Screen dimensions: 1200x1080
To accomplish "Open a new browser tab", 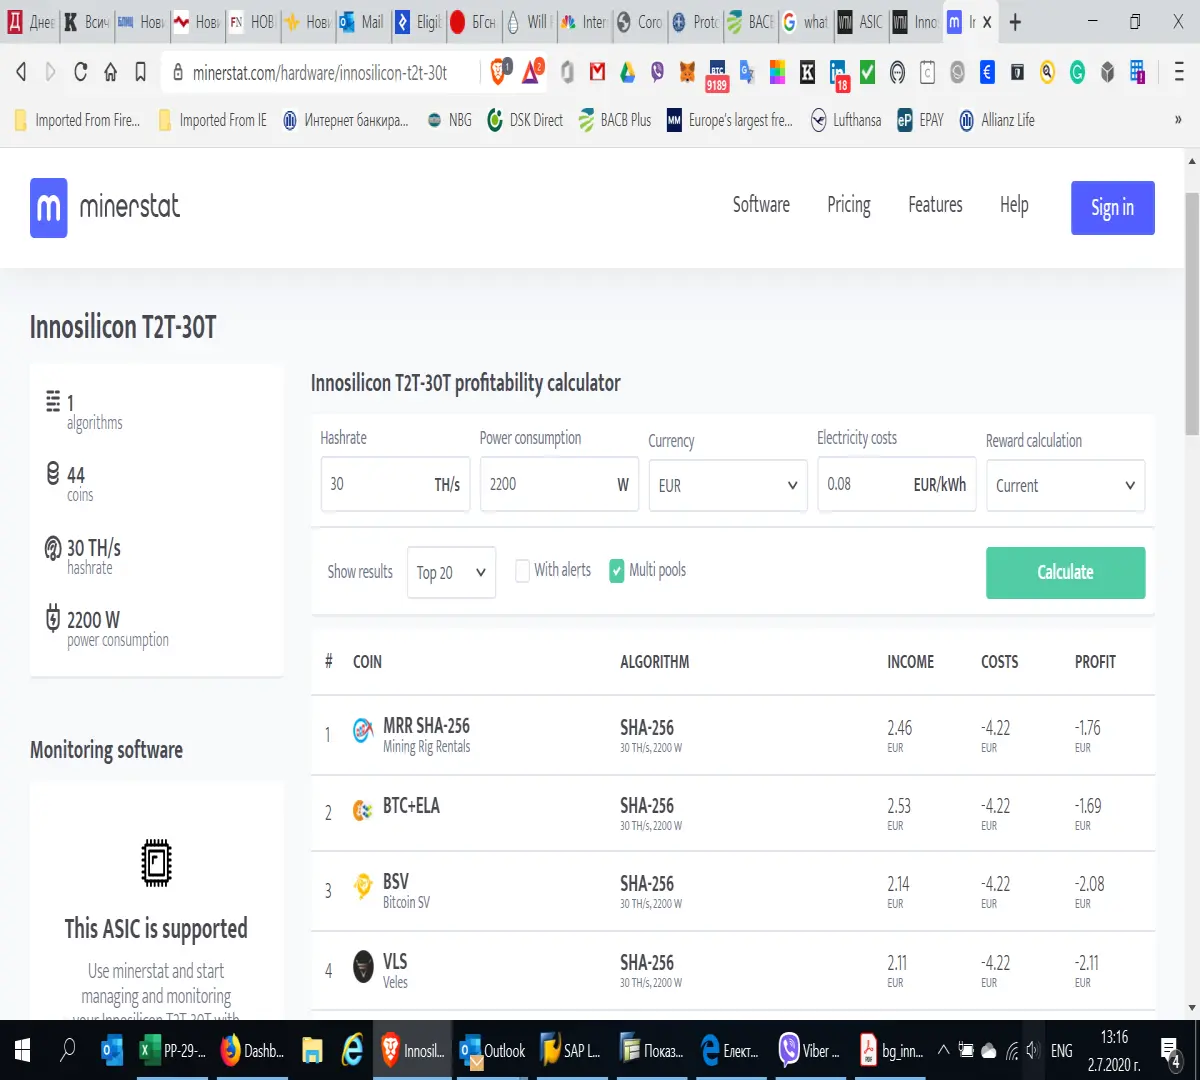I will [1015, 22].
